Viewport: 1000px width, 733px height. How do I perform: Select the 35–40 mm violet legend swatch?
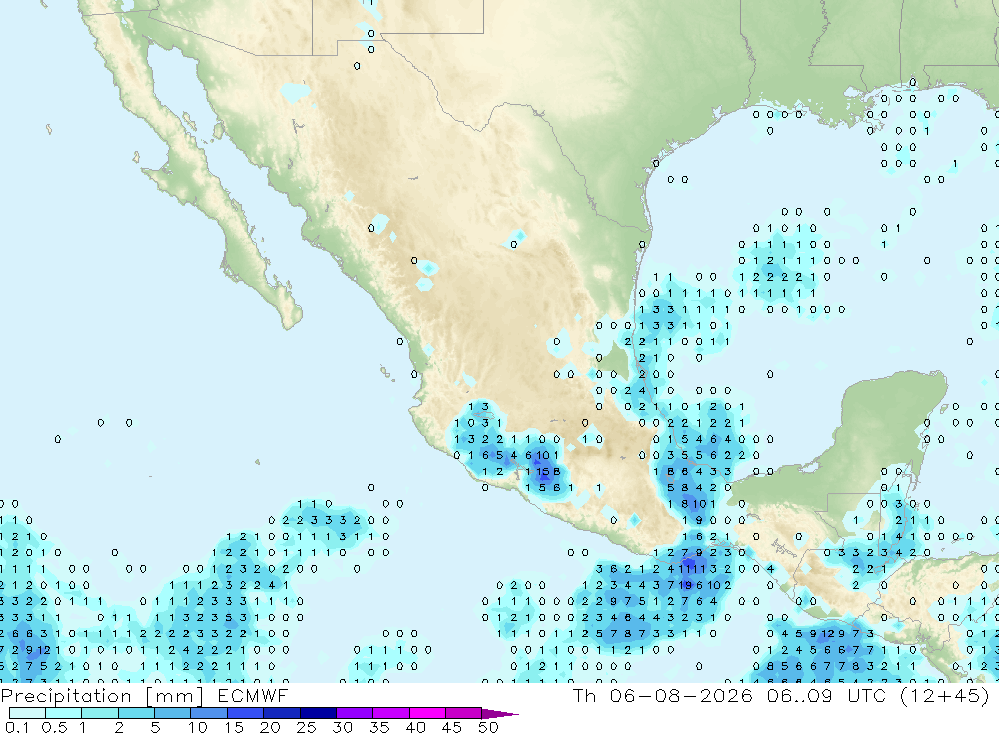[x=391, y=713]
